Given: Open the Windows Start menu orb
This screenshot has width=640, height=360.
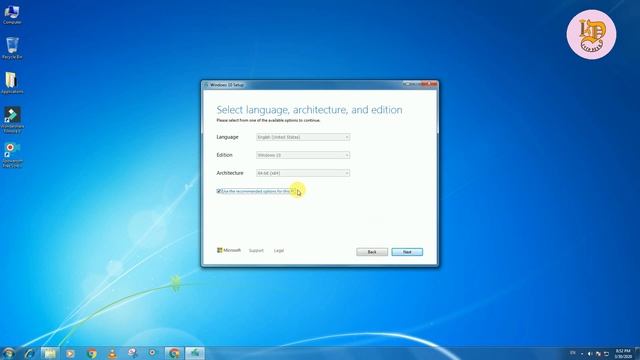Looking at the screenshot, I should click(8, 353).
